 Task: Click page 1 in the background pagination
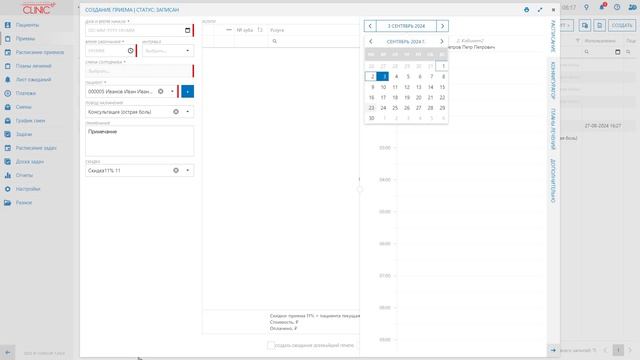pyautogui.click(x=618, y=350)
